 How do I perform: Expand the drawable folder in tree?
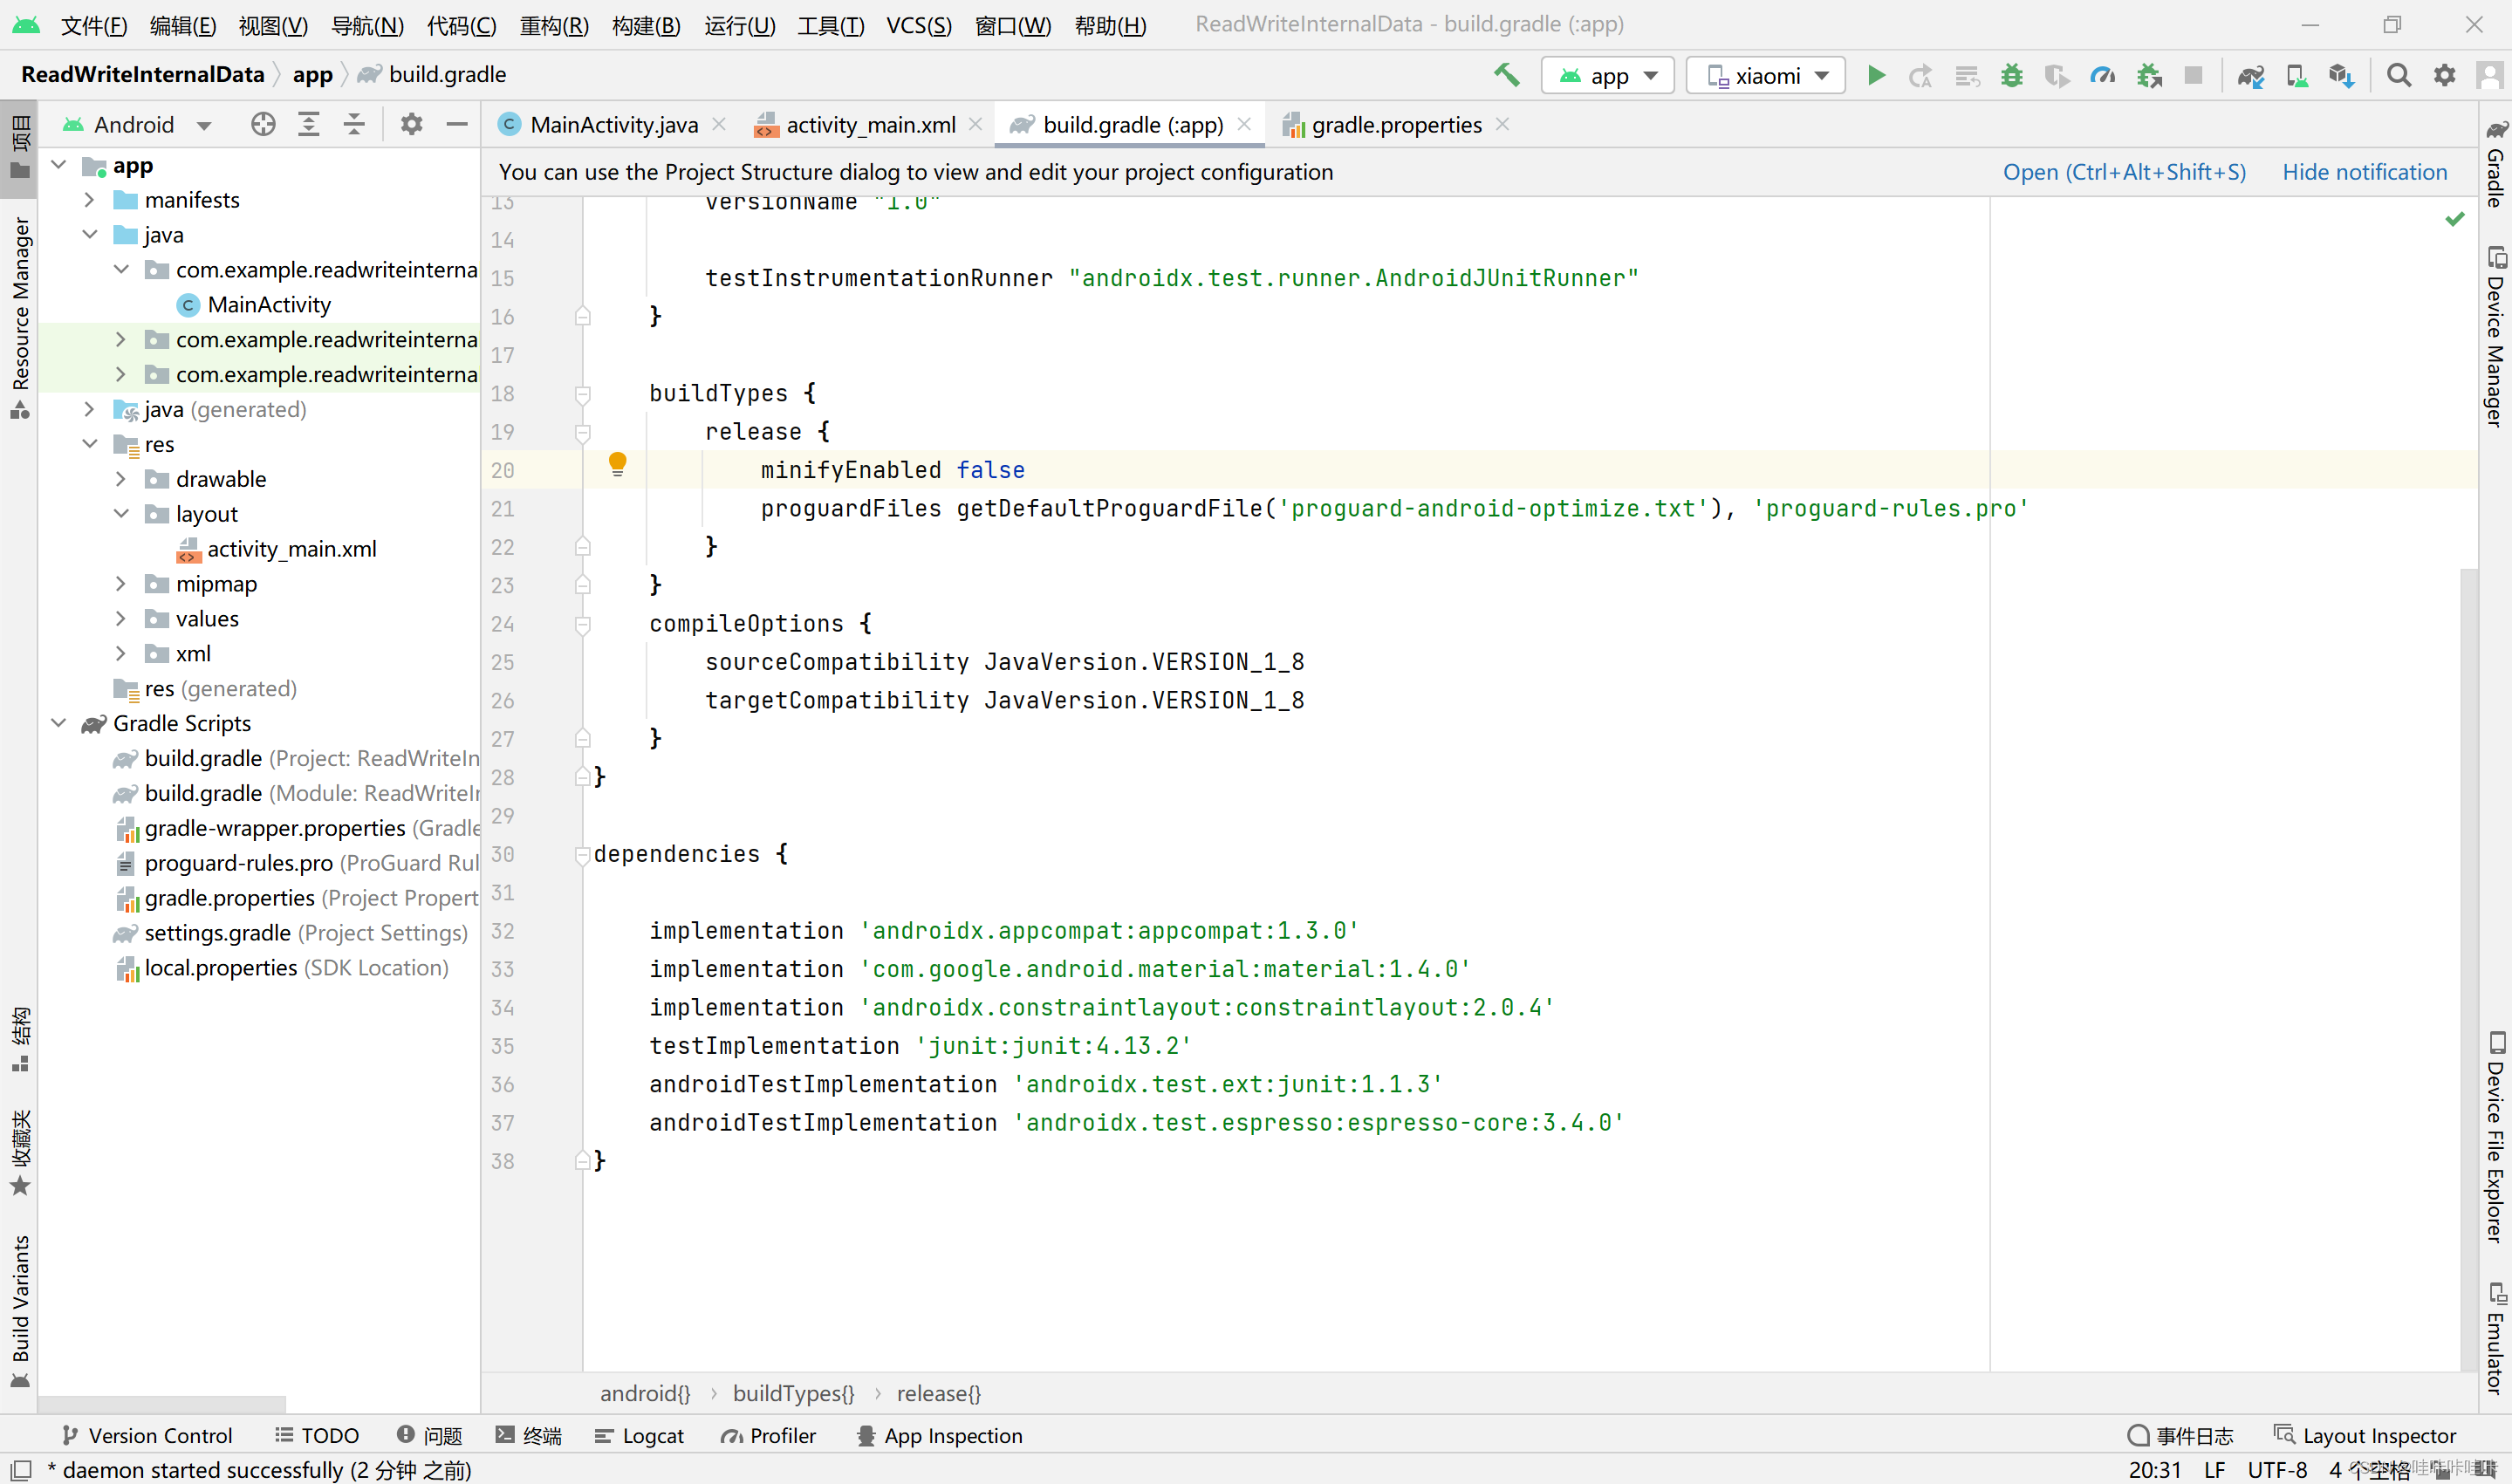click(x=121, y=479)
